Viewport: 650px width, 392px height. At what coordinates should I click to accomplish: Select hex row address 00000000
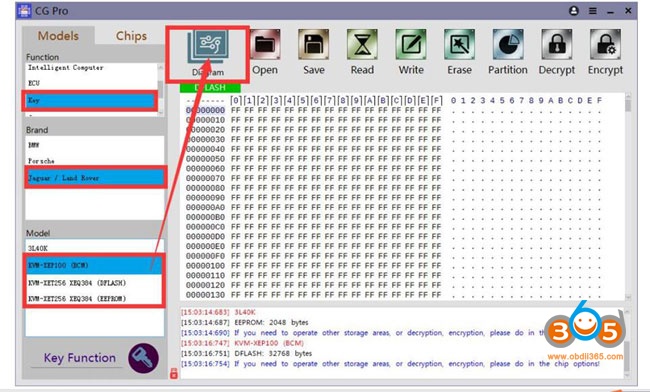point(205,110)
